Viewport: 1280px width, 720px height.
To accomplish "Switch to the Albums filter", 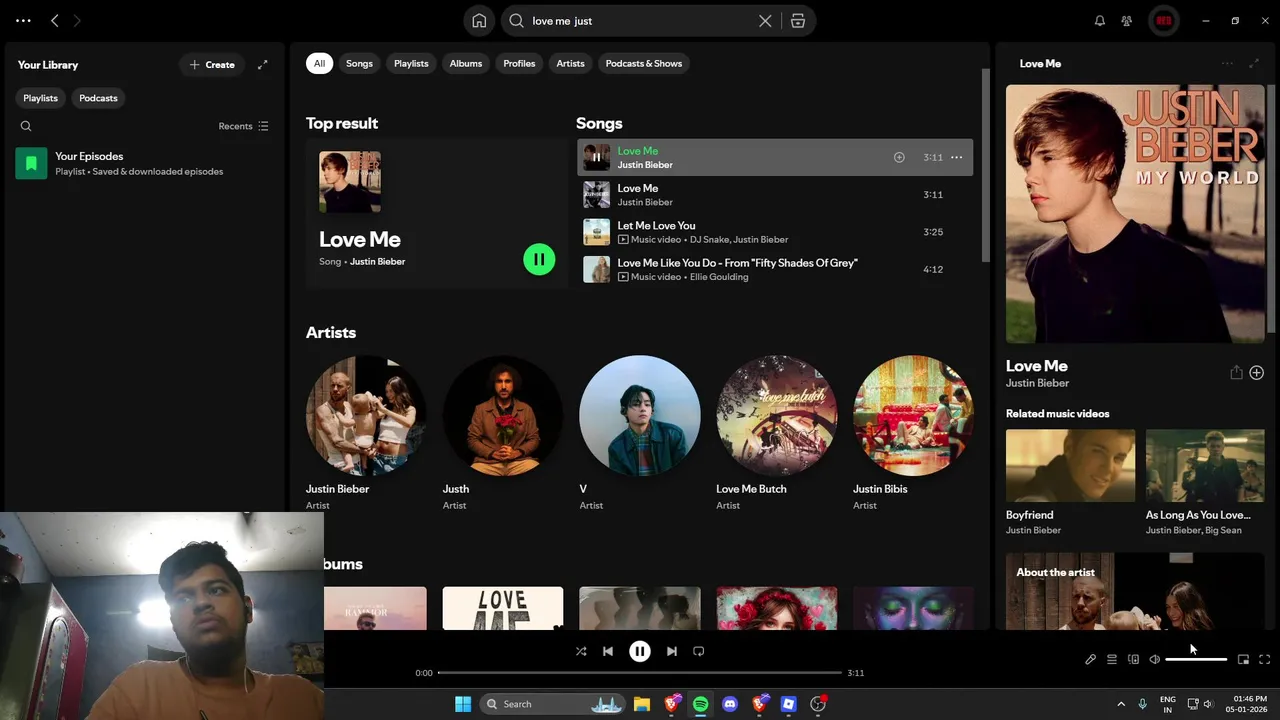I will [x=466, y=63].
